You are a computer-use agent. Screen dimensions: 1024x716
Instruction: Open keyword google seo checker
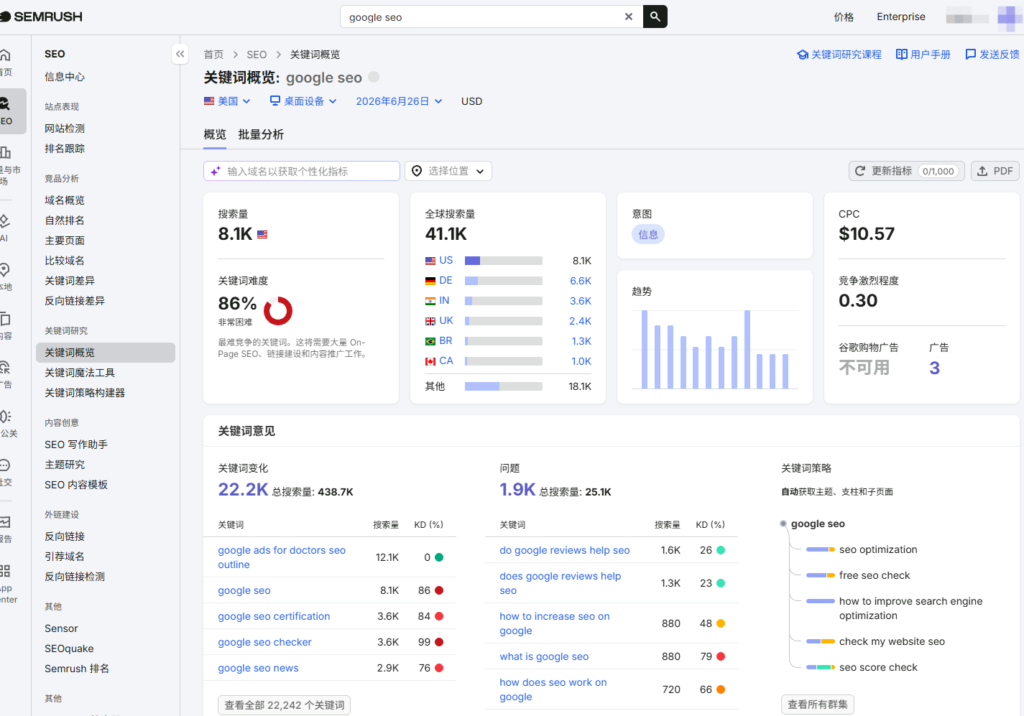click(264, 643)
